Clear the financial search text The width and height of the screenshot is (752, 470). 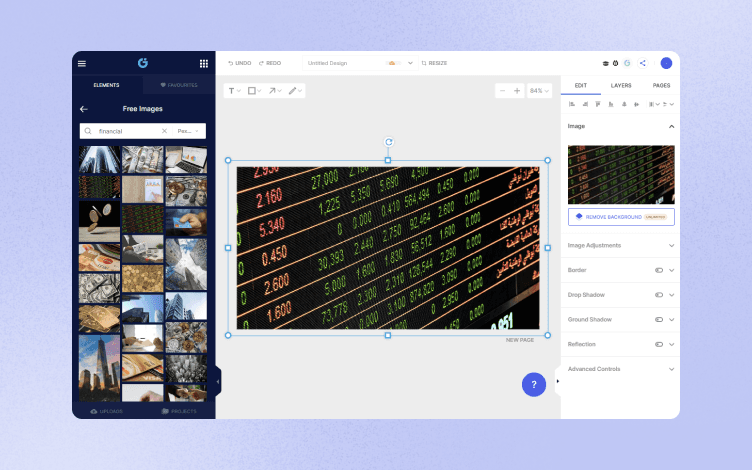(x=164, y=131)
